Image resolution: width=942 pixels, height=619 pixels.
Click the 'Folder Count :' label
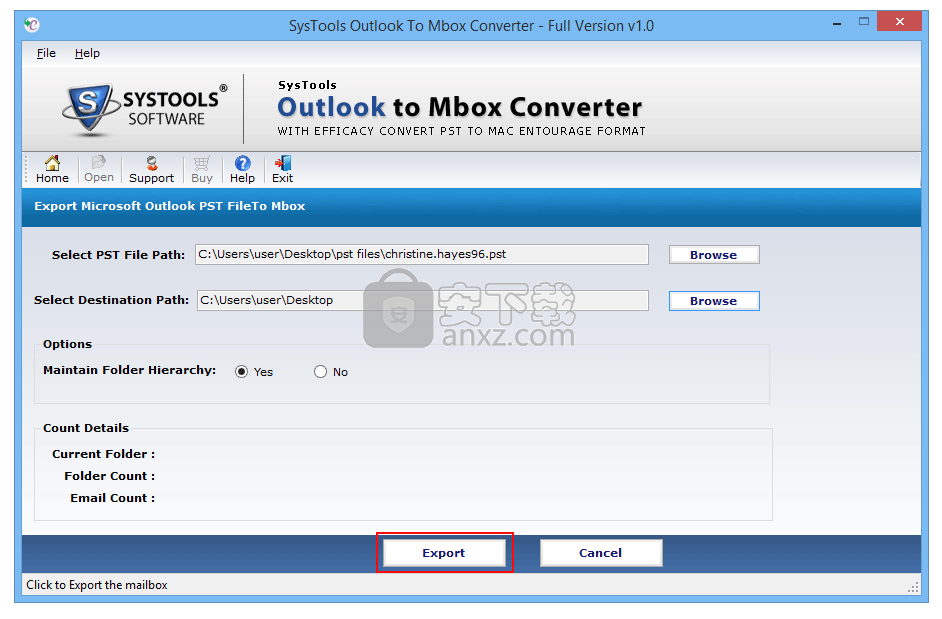109,476
